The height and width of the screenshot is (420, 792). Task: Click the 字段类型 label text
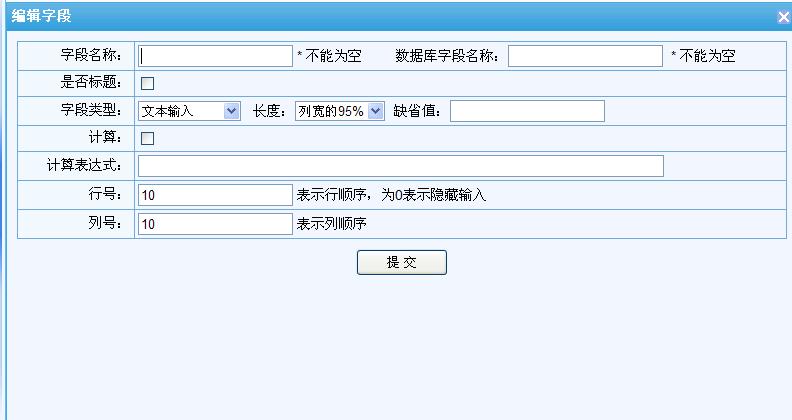(91, 111)
